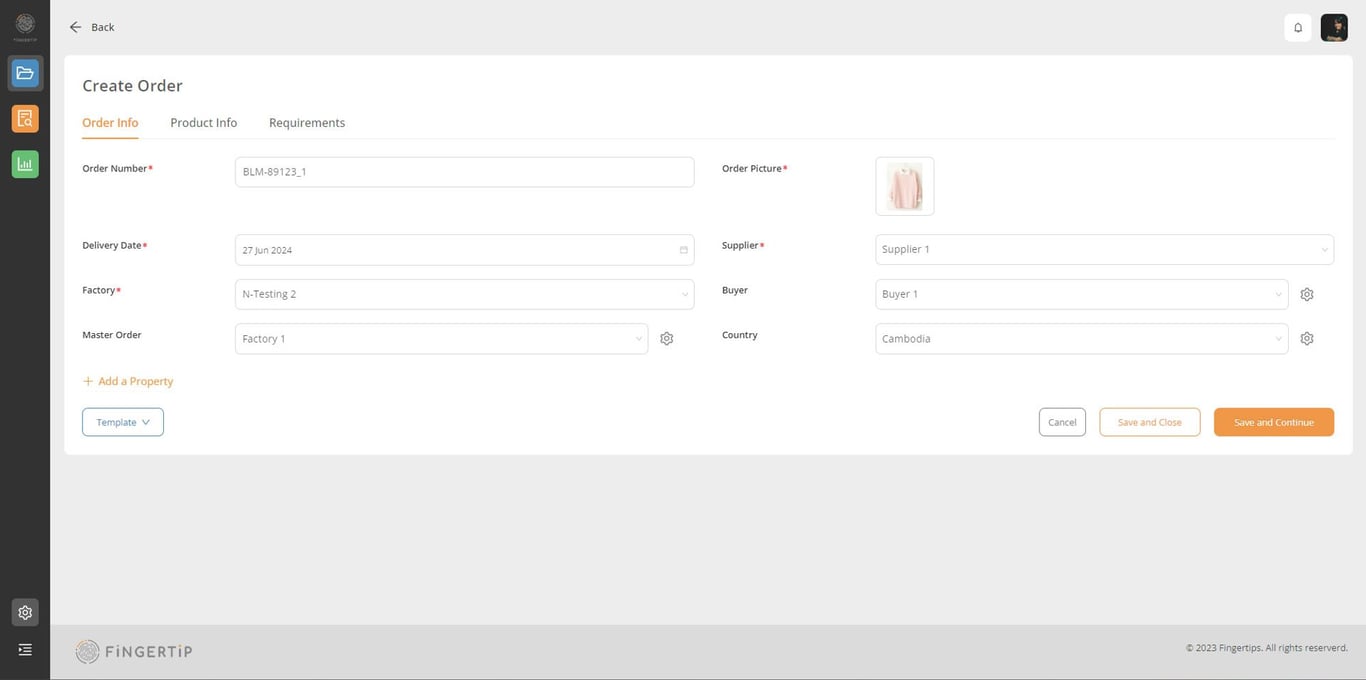Open the calendar icon in Delivery Date

(x=684, y=250)
